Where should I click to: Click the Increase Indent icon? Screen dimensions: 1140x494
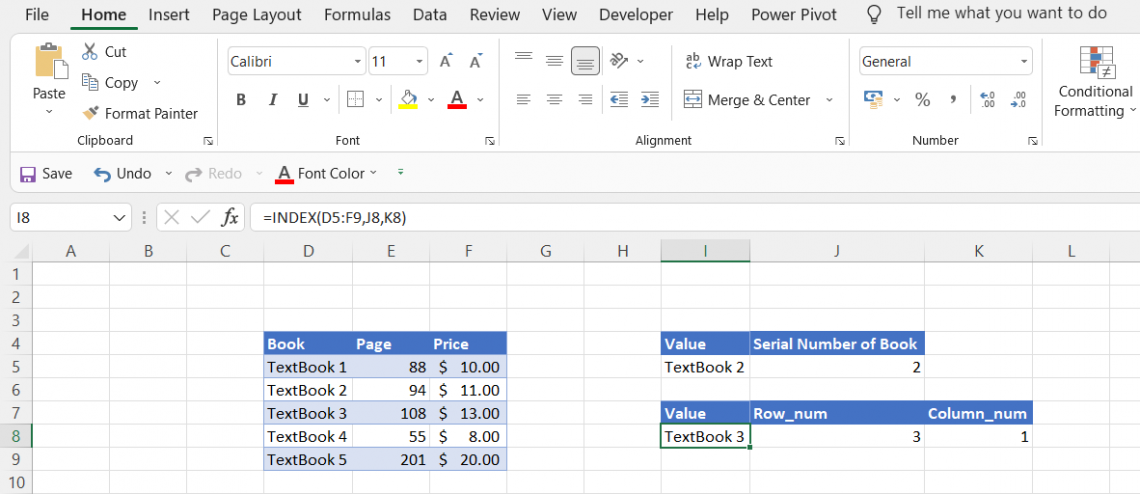coord(649,100)
